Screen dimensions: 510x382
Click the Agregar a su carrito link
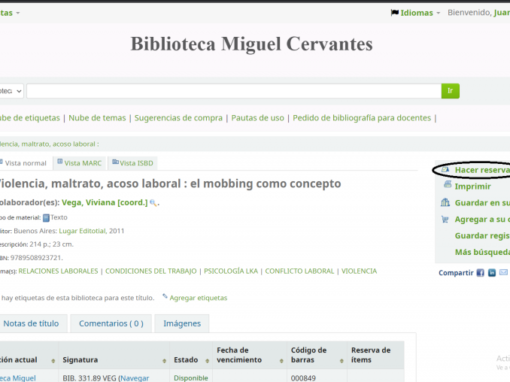point(482,219)
